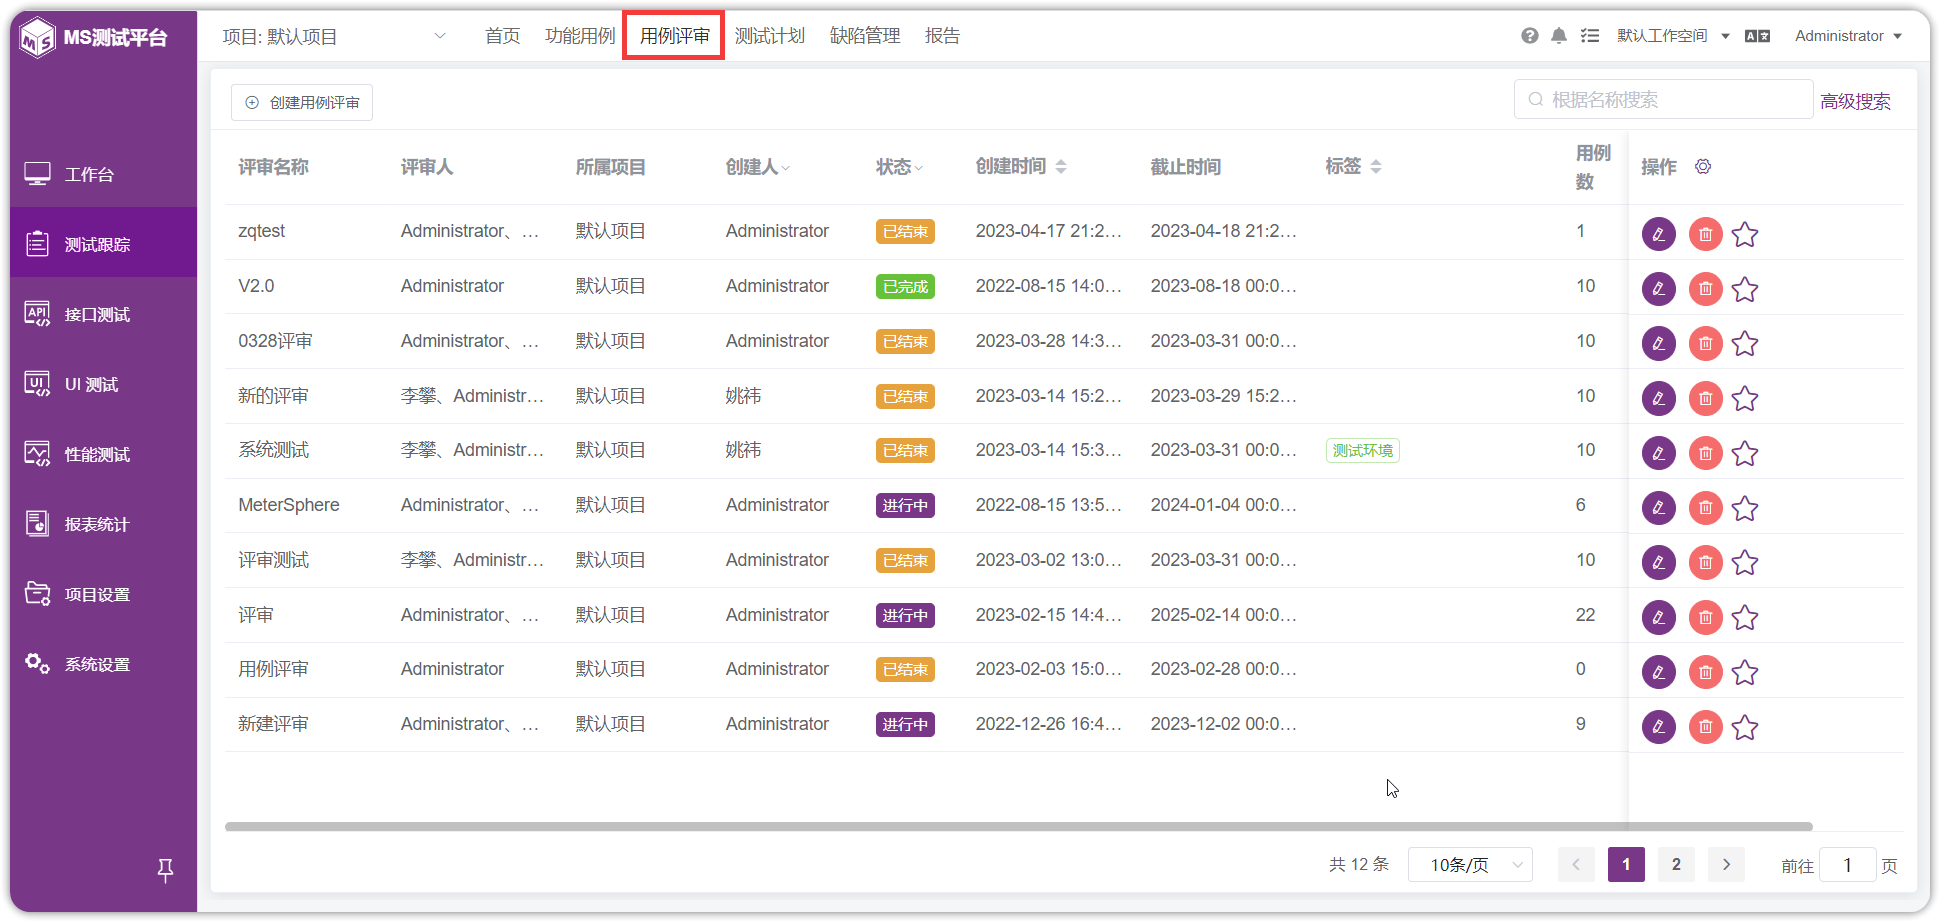This screenshot has width=1940, height=922.
Task: Switch to 测试计划 tab
Action: coord(770,36)
